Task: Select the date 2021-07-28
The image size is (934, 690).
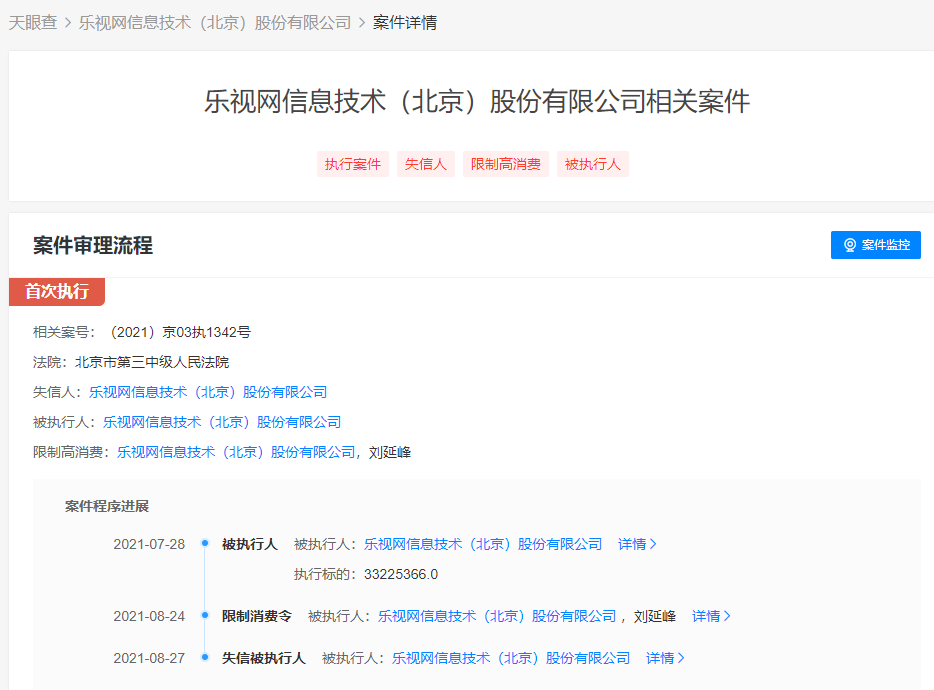Action: [149, 544]
